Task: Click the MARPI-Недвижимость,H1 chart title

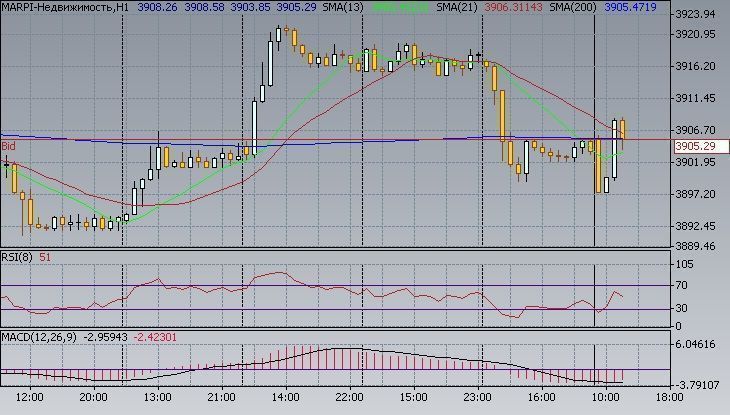Action: point(64,7)
